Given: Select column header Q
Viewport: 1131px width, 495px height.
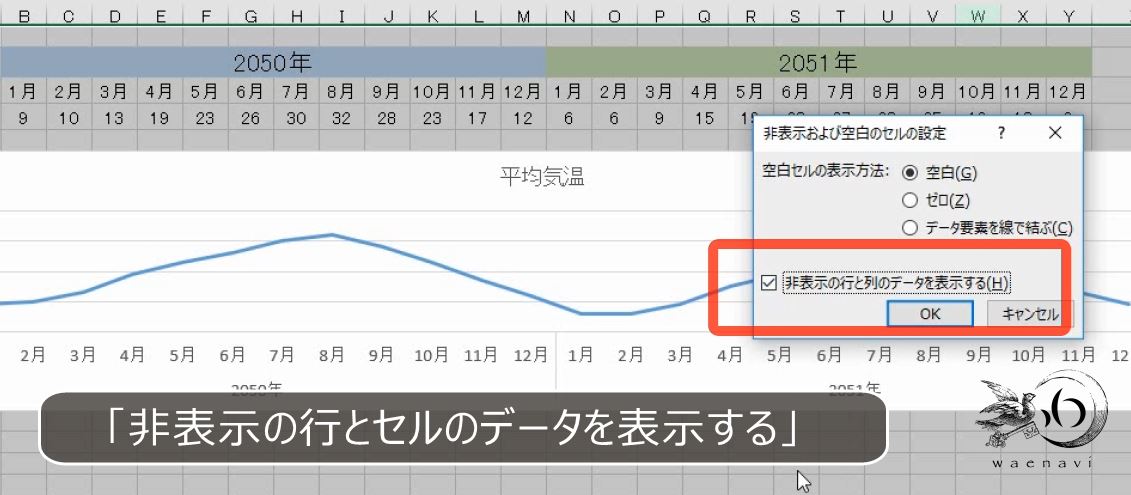Looking at the screenshot, I should coord(705,17).
